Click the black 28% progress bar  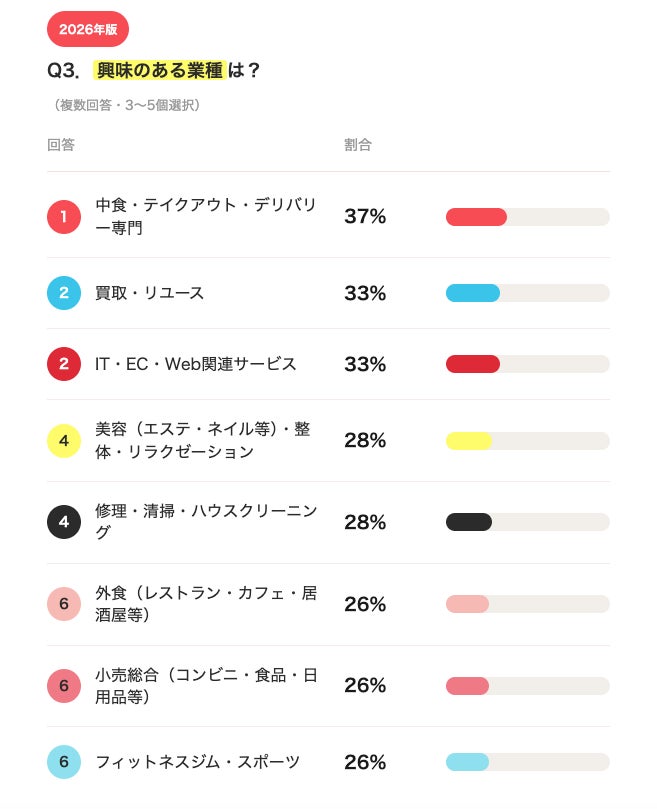[527, 522]
